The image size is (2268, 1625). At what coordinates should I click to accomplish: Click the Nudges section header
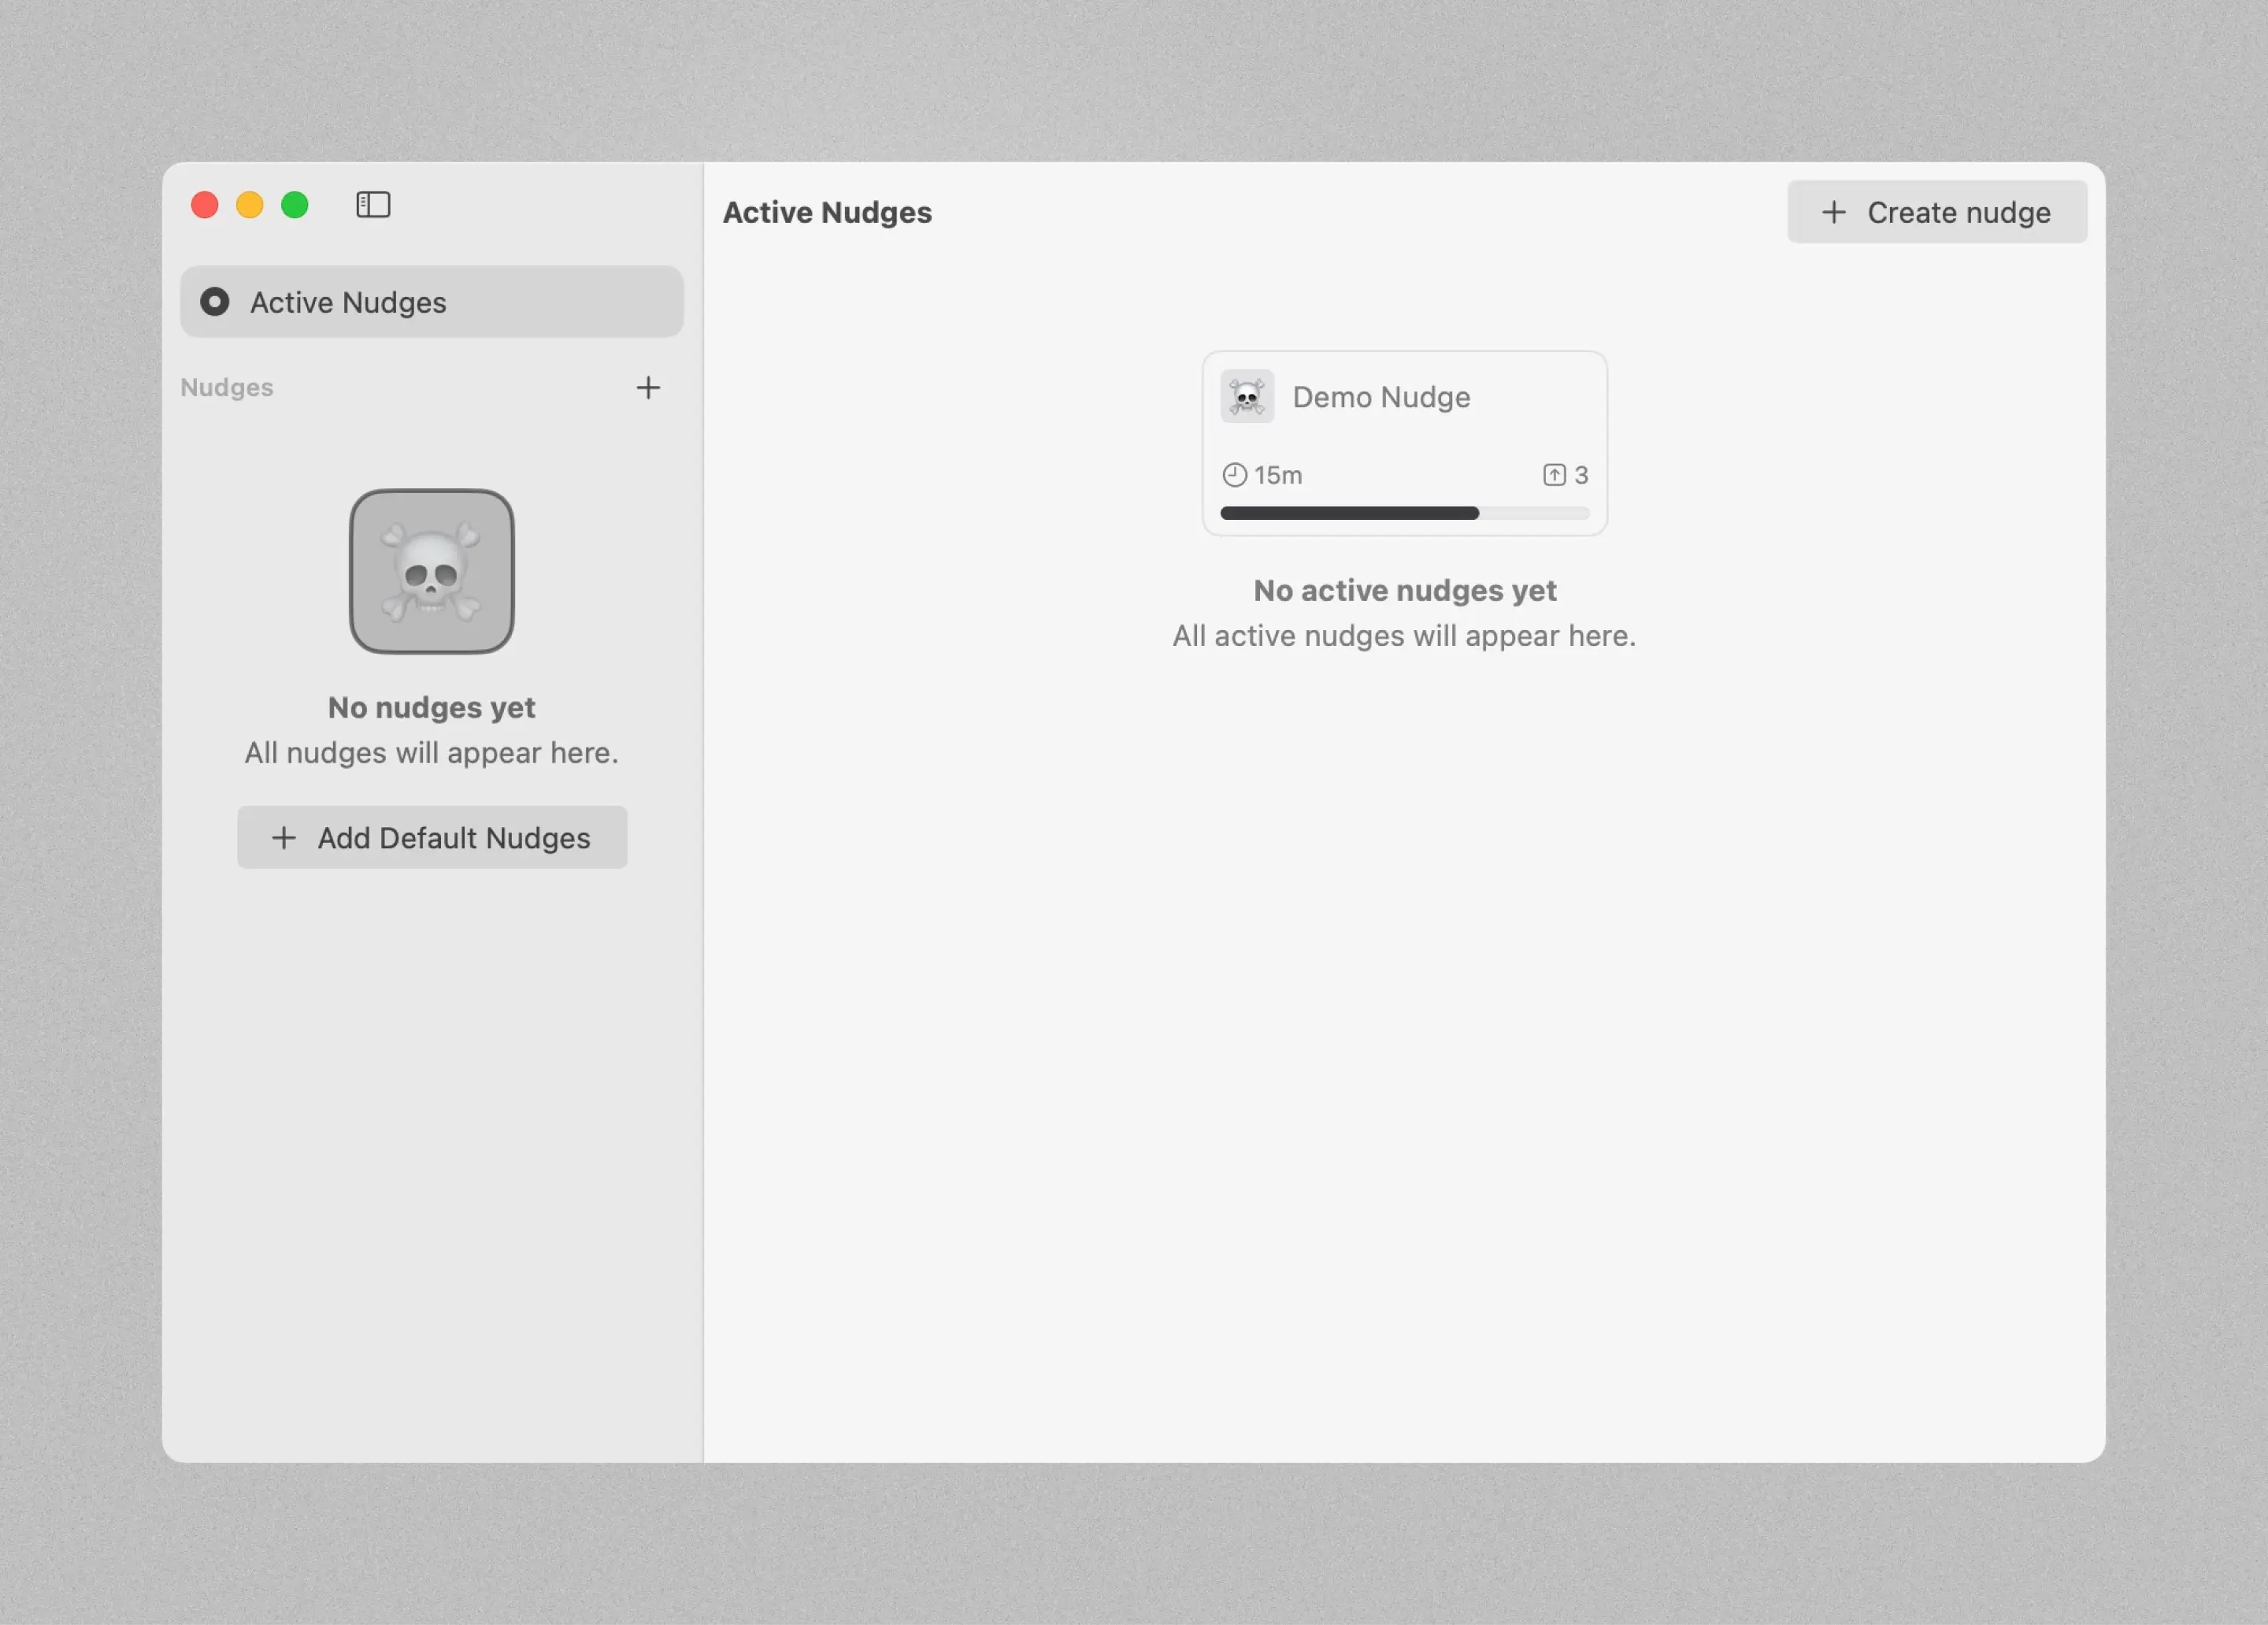click(x=227, y=388)
